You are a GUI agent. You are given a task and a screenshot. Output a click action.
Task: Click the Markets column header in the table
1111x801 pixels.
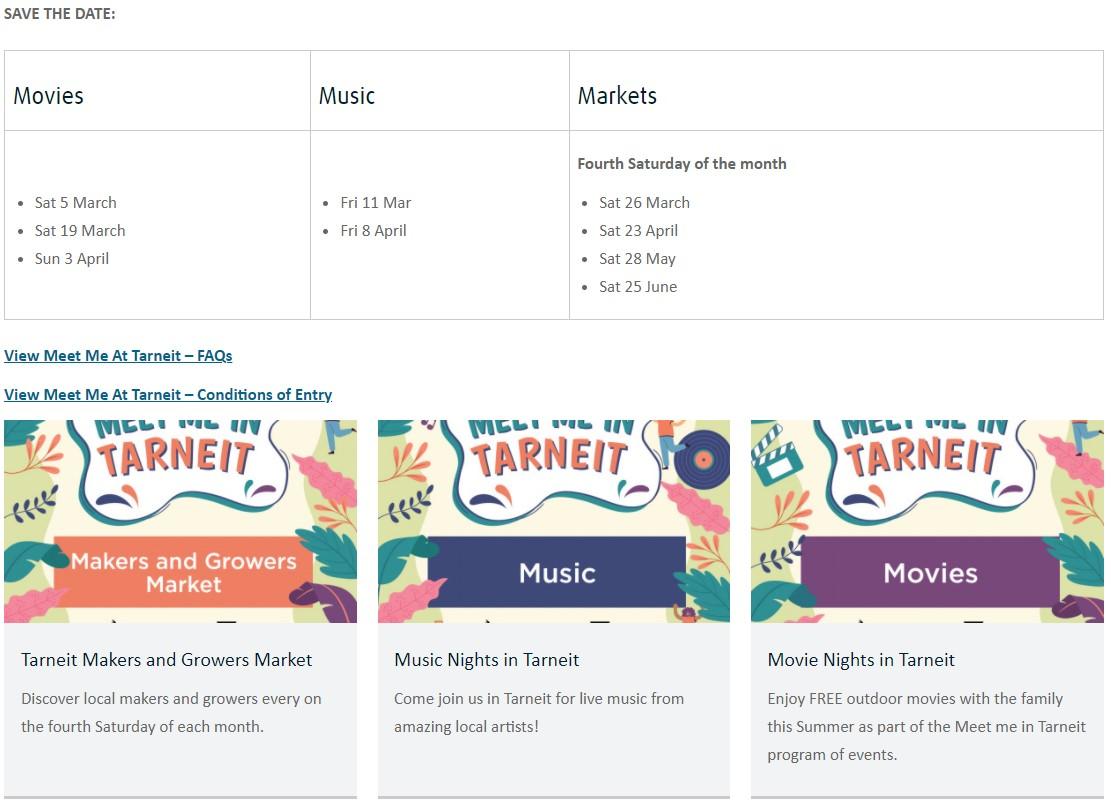[617, 96]
